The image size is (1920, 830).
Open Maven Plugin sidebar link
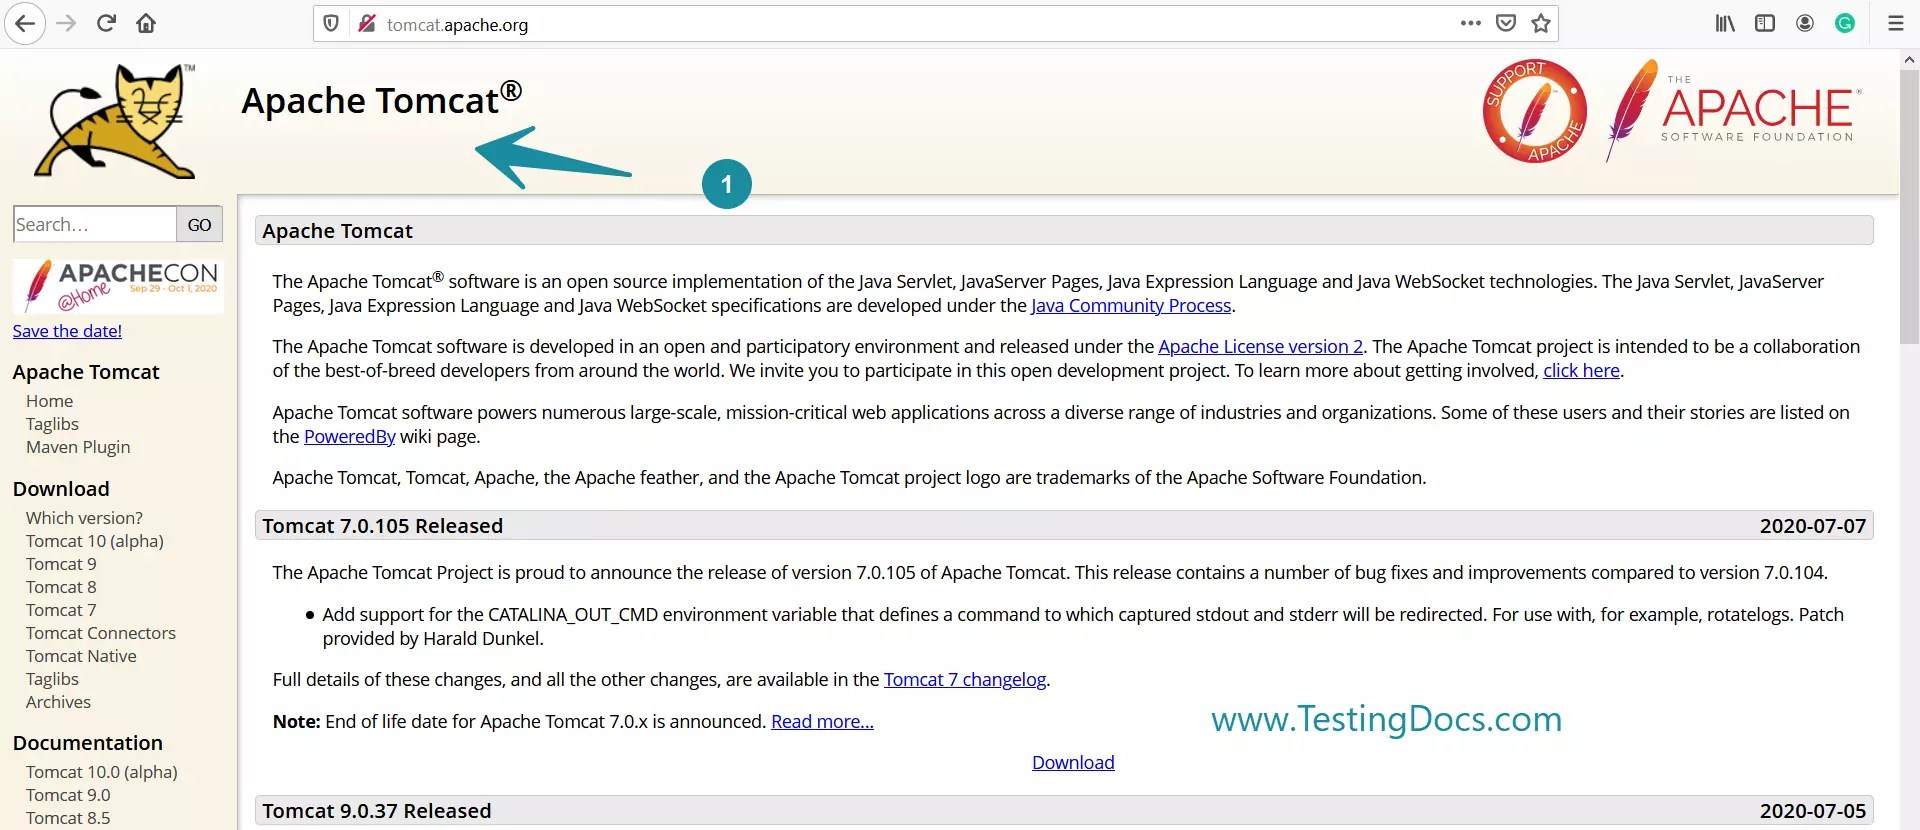pos(78,447)
